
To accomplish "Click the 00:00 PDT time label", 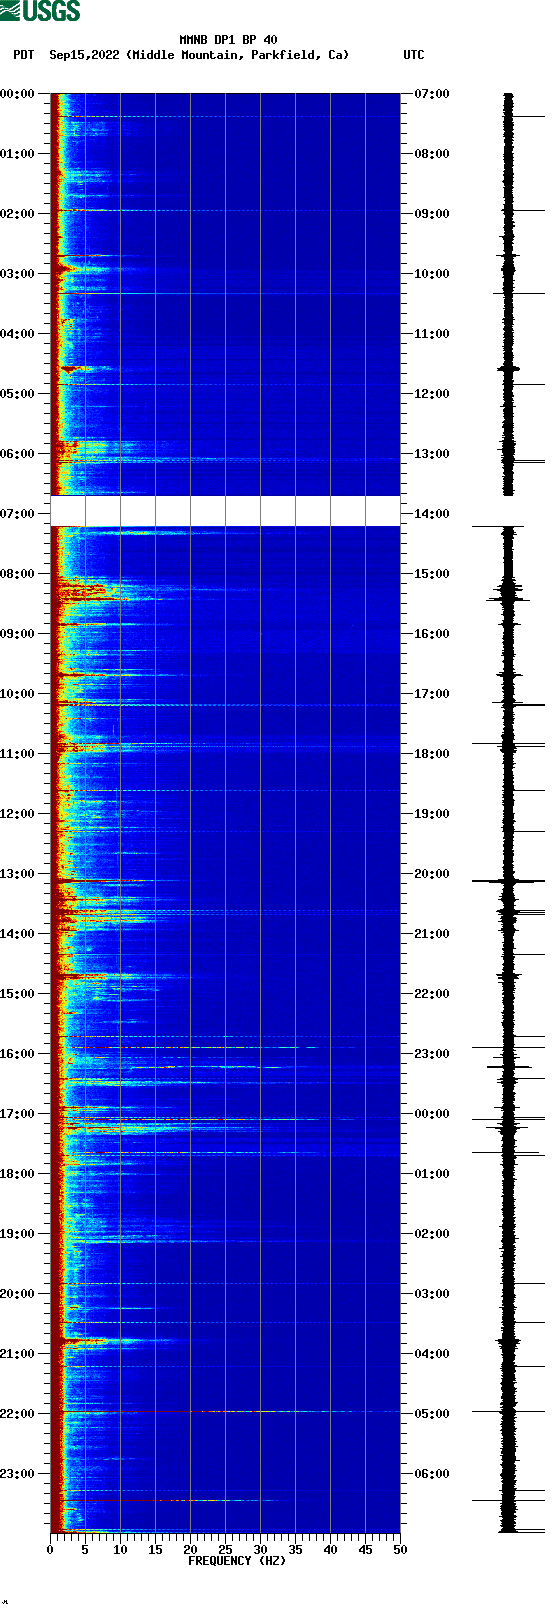I will click(x=18, y=94).
